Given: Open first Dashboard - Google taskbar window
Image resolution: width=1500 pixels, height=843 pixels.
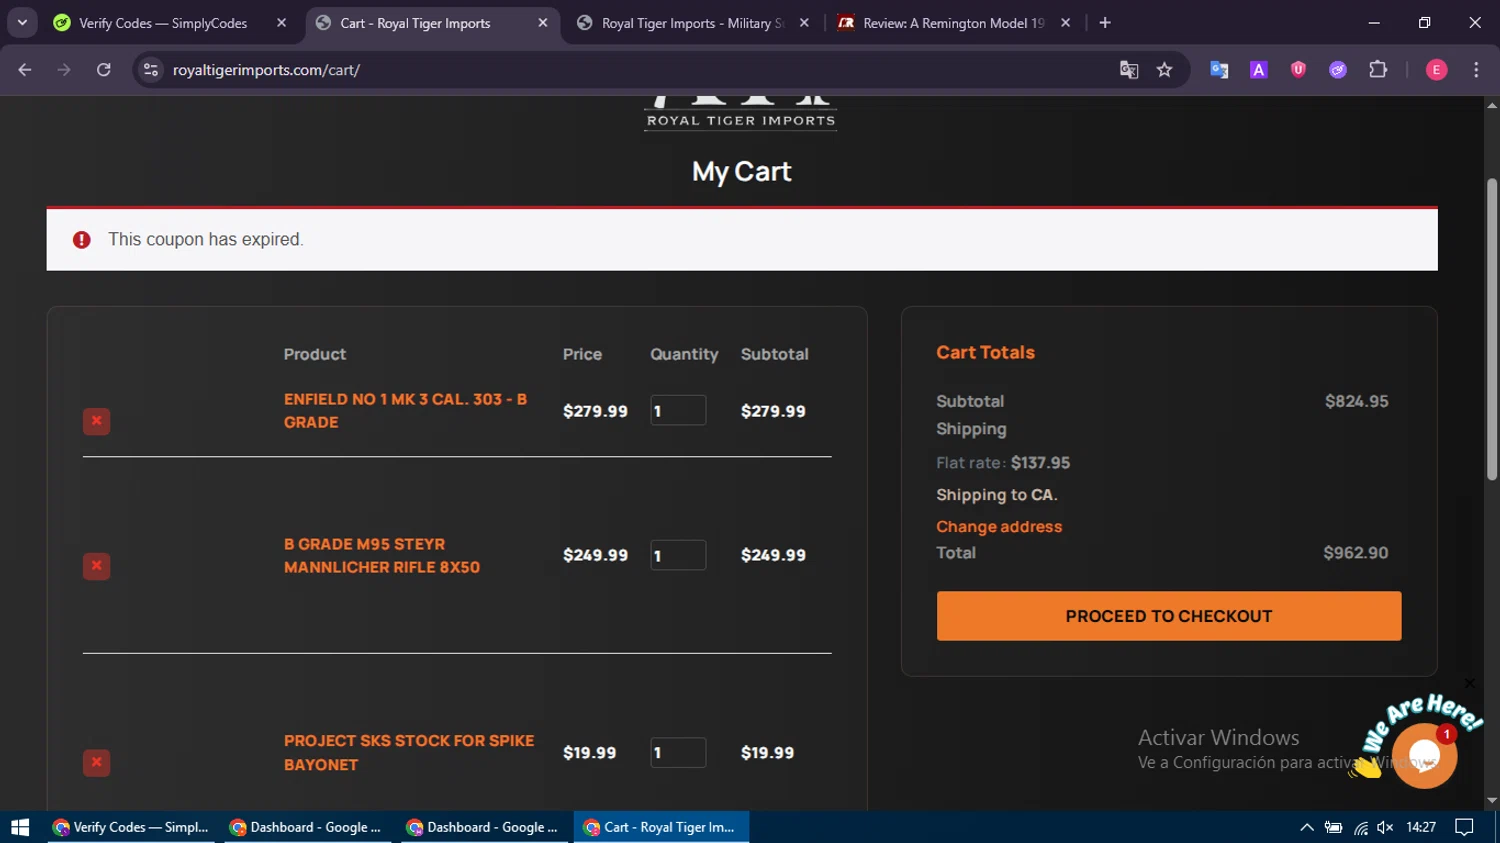Looking at the screenshot, I should pos(307,827).
